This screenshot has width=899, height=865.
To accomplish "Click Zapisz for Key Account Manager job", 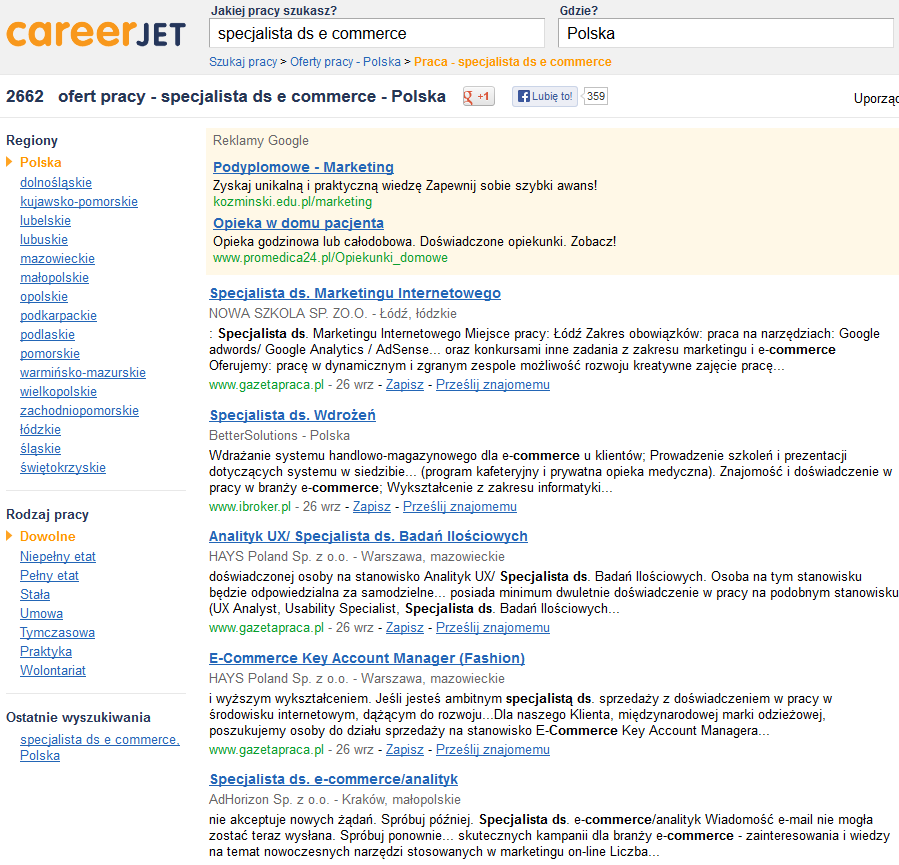I will (405, 750).
